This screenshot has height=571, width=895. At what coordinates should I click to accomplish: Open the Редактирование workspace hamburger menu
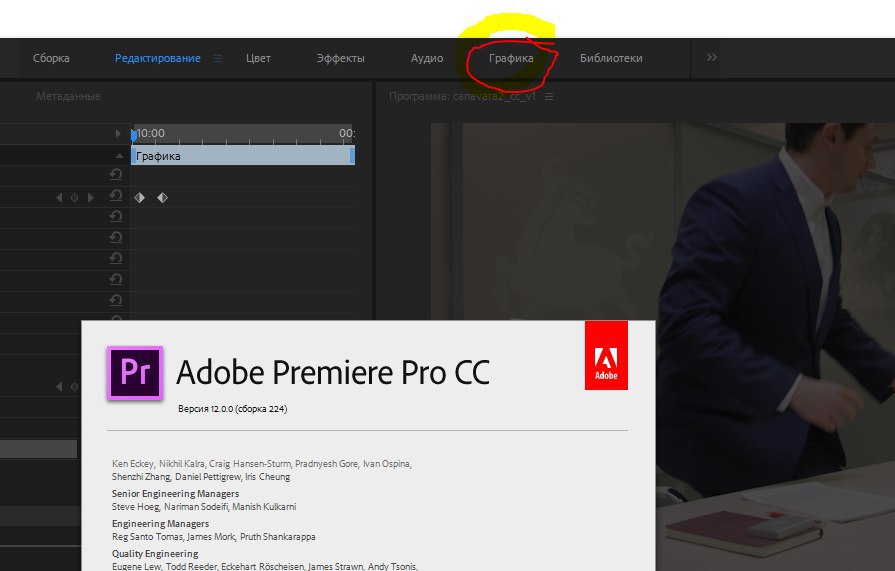pyautogui.click(x=218, y=58)
